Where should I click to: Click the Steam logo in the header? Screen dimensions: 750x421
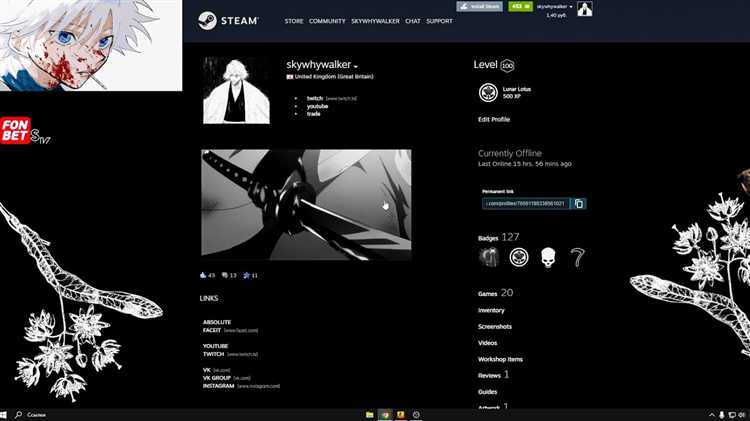(x=228, y=20)
